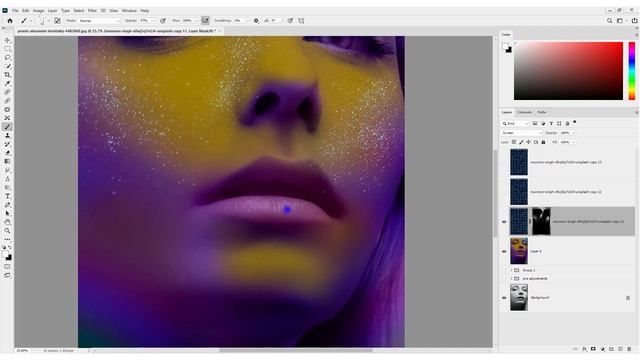Switch to the Channels tab
This screenshot has width=640, height=360.
point(524,112)
